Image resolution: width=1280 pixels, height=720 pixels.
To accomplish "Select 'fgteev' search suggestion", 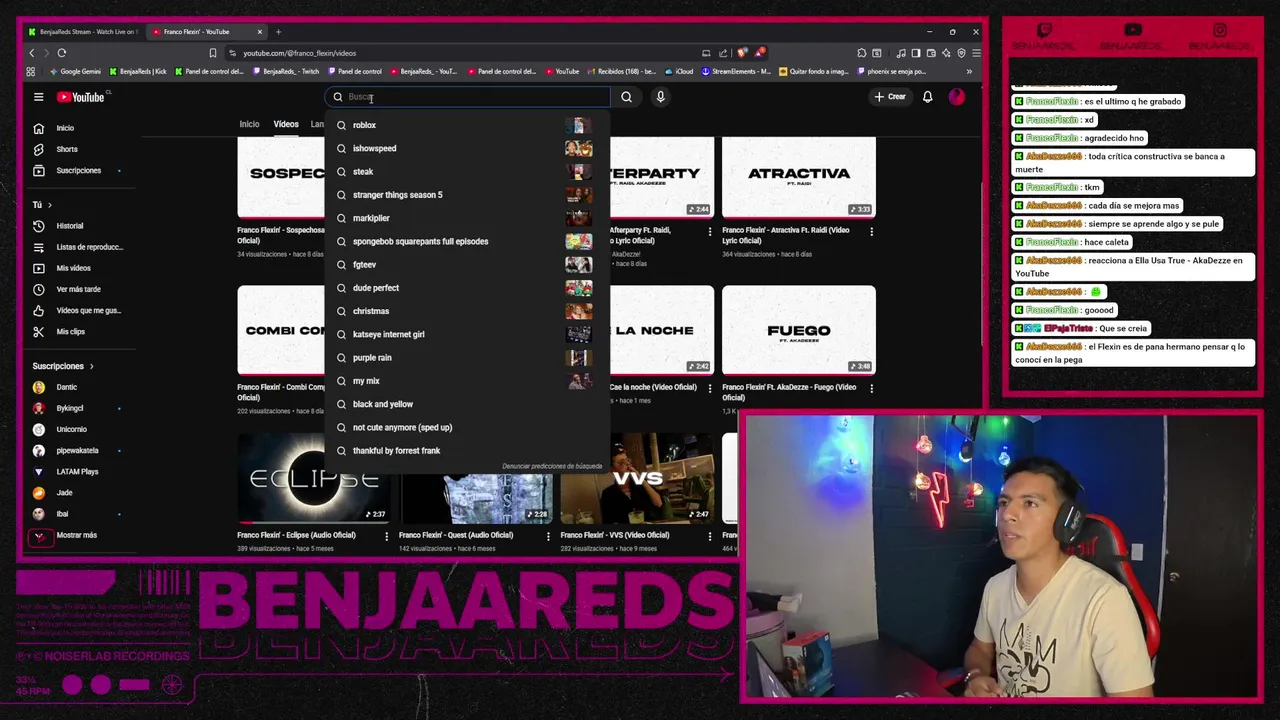I will click(467, 265).
